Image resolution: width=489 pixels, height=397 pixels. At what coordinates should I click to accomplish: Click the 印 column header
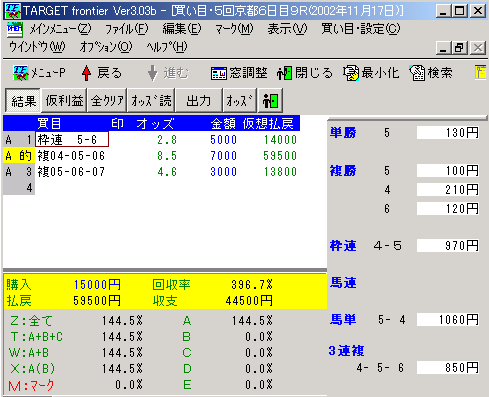pos(117,123)
